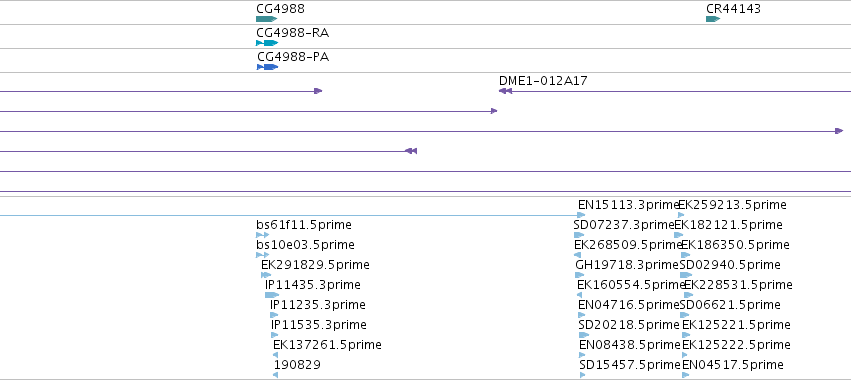Click the IP11435.3prime EST bar
Image resolution: width=851 pixels, height=380 pixels.
click(x=272, y=295)
